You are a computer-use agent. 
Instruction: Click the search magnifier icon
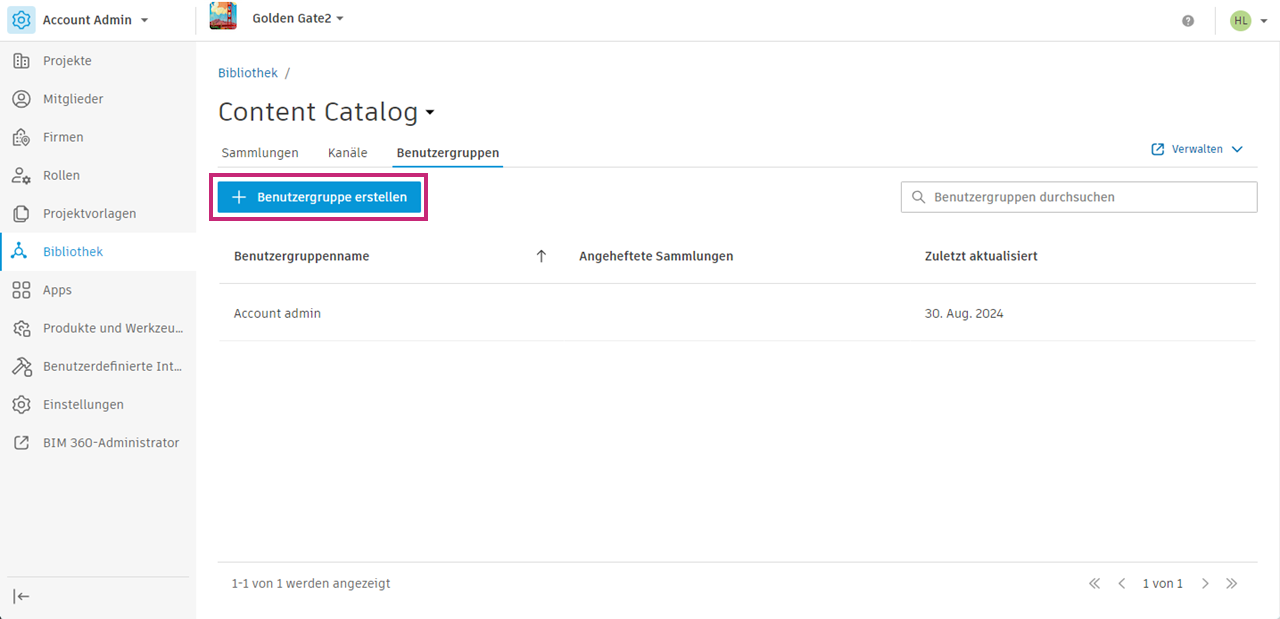[918, 197]
